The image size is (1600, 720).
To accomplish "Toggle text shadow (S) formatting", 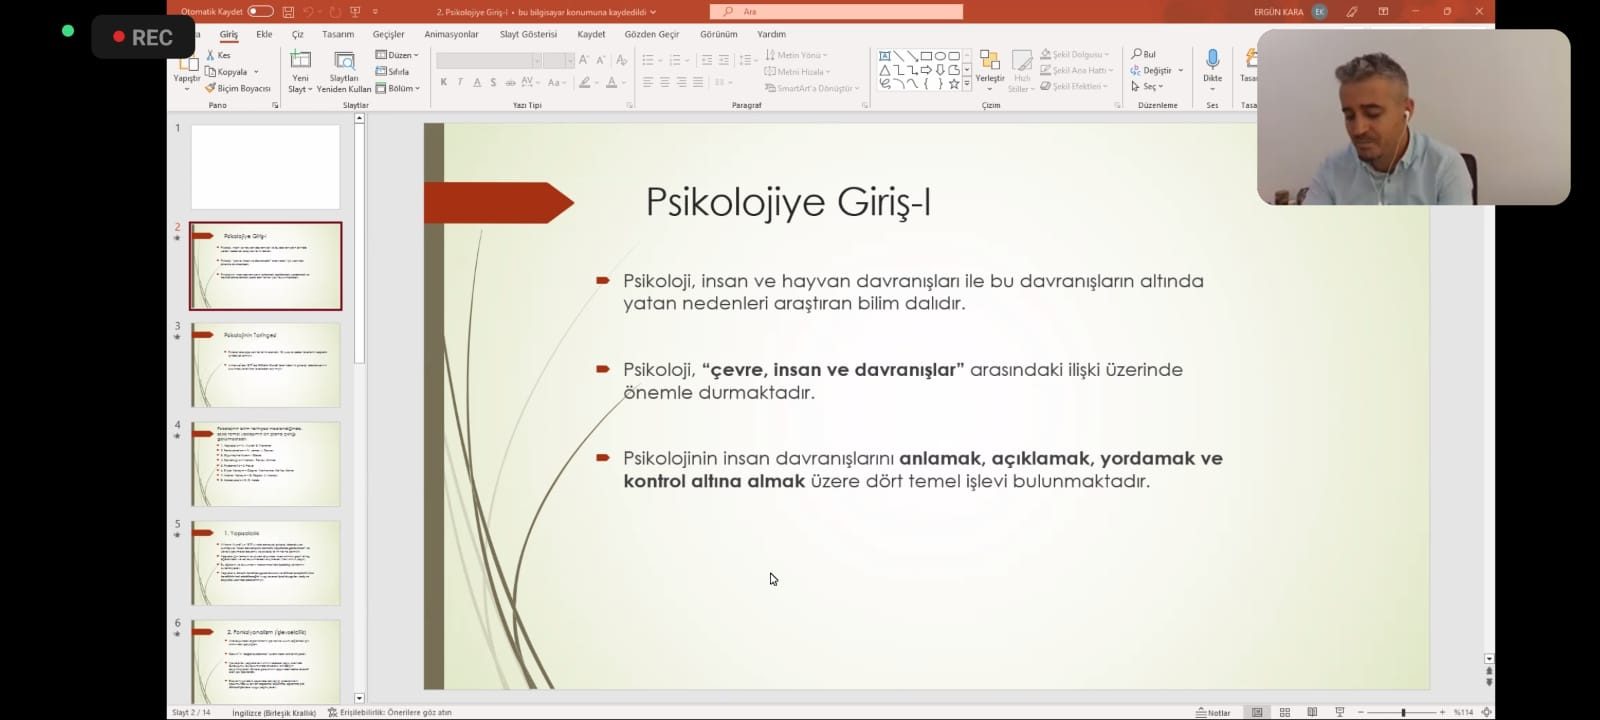I will coord(493,83).
